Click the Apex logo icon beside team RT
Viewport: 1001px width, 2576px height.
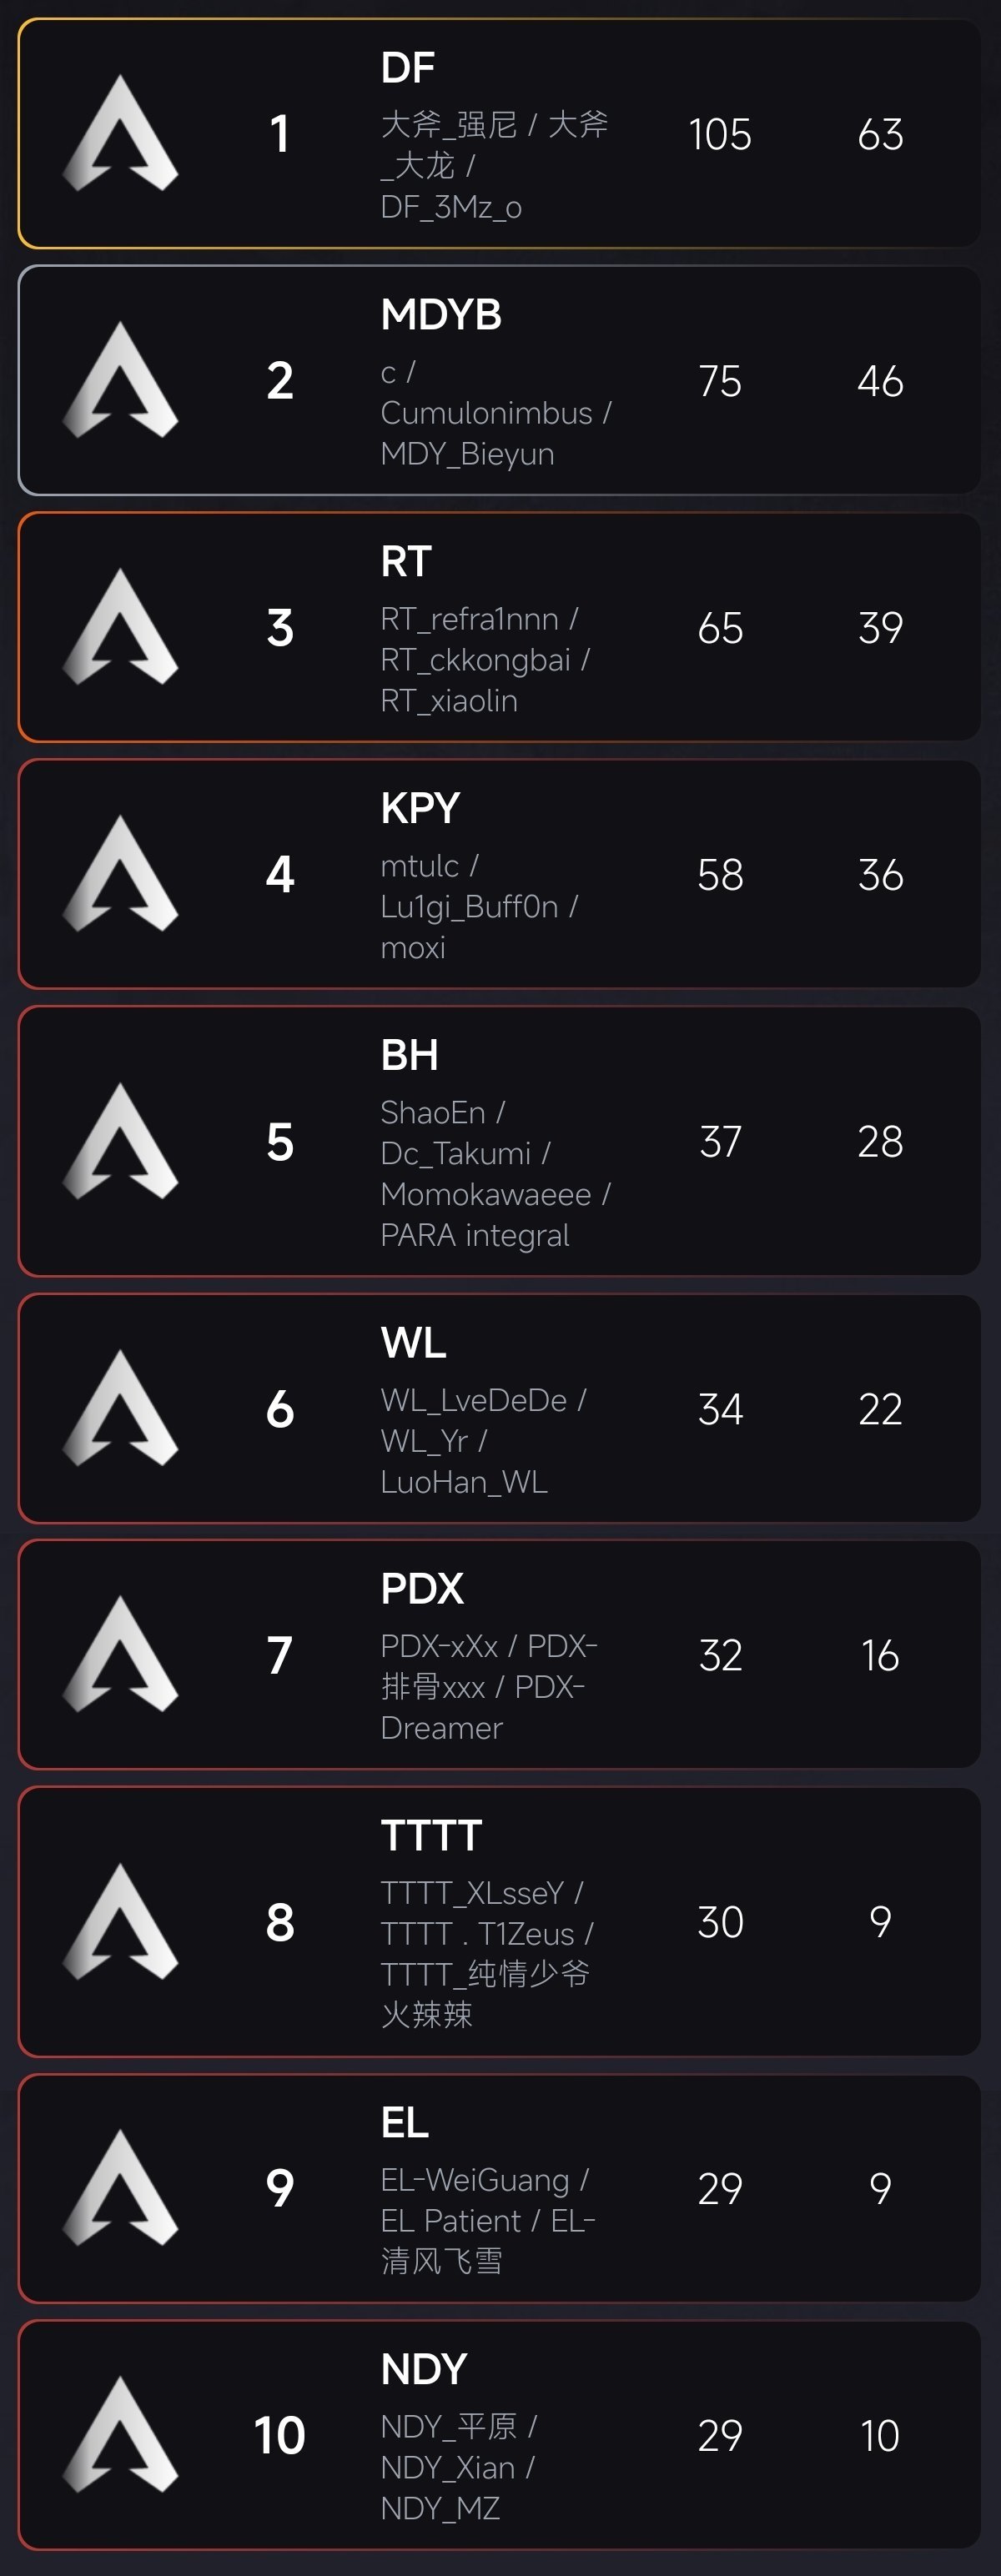click(x=121, y=628)
